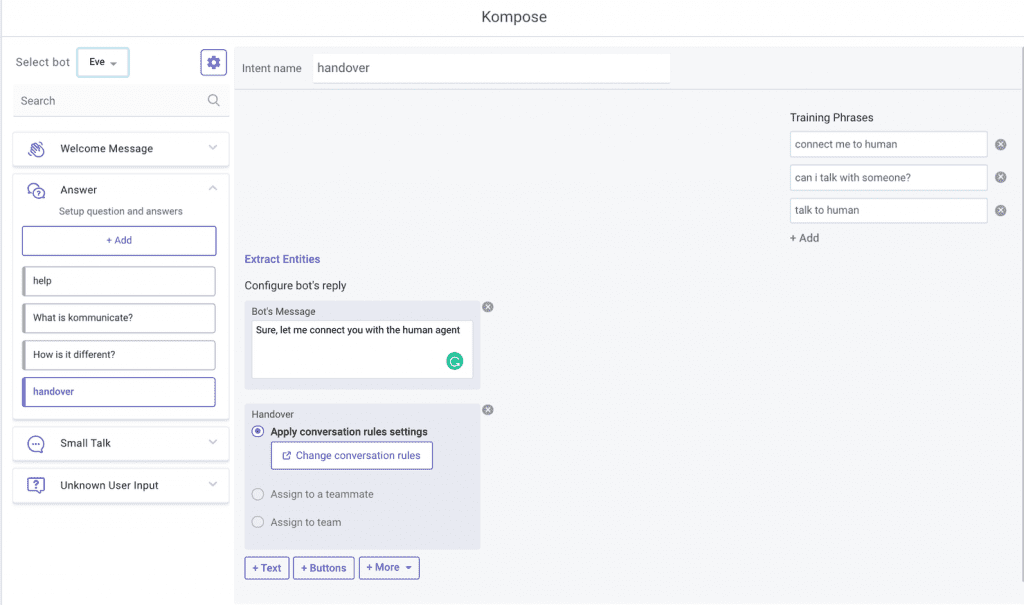Add a + Buttons reply block

[323, 568]
